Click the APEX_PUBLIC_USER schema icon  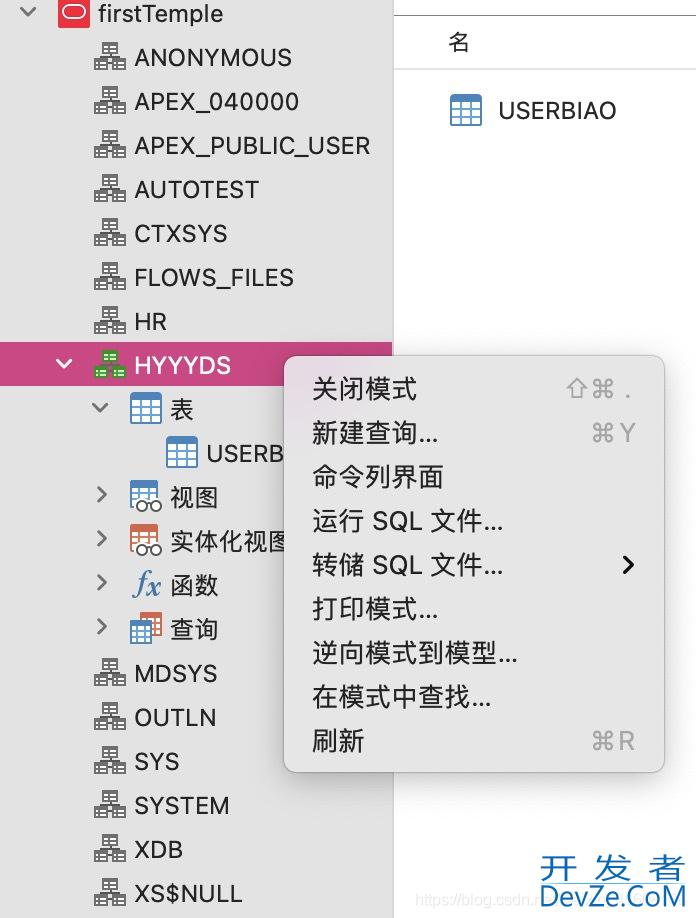tap(109, 145)
